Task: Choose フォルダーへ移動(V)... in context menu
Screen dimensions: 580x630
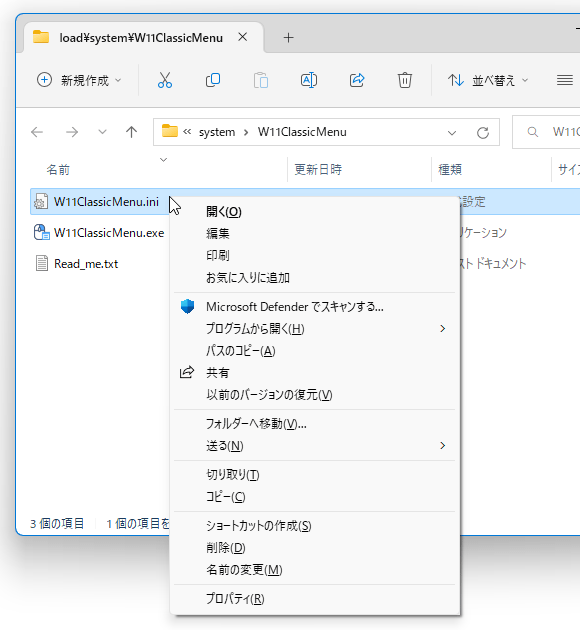Action: pyautogui.click(x=314, y=424)
